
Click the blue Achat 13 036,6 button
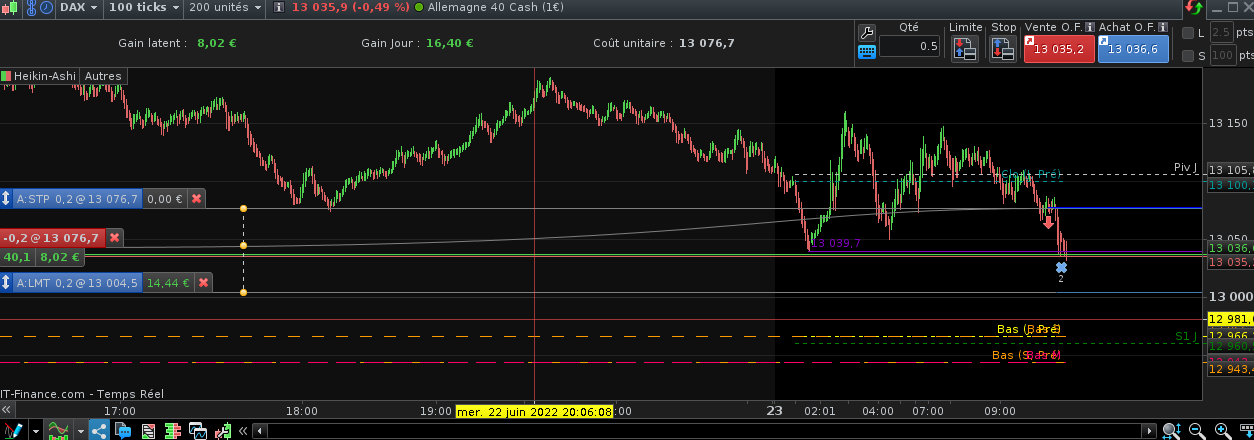(1133, 49)
